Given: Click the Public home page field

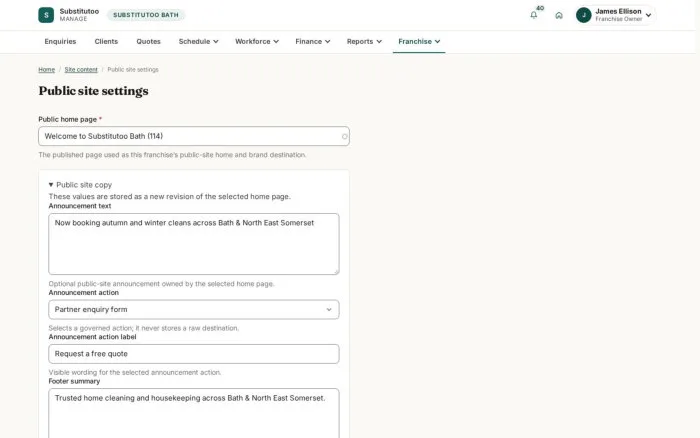Looking at the screenshot, I should (194, 136).
